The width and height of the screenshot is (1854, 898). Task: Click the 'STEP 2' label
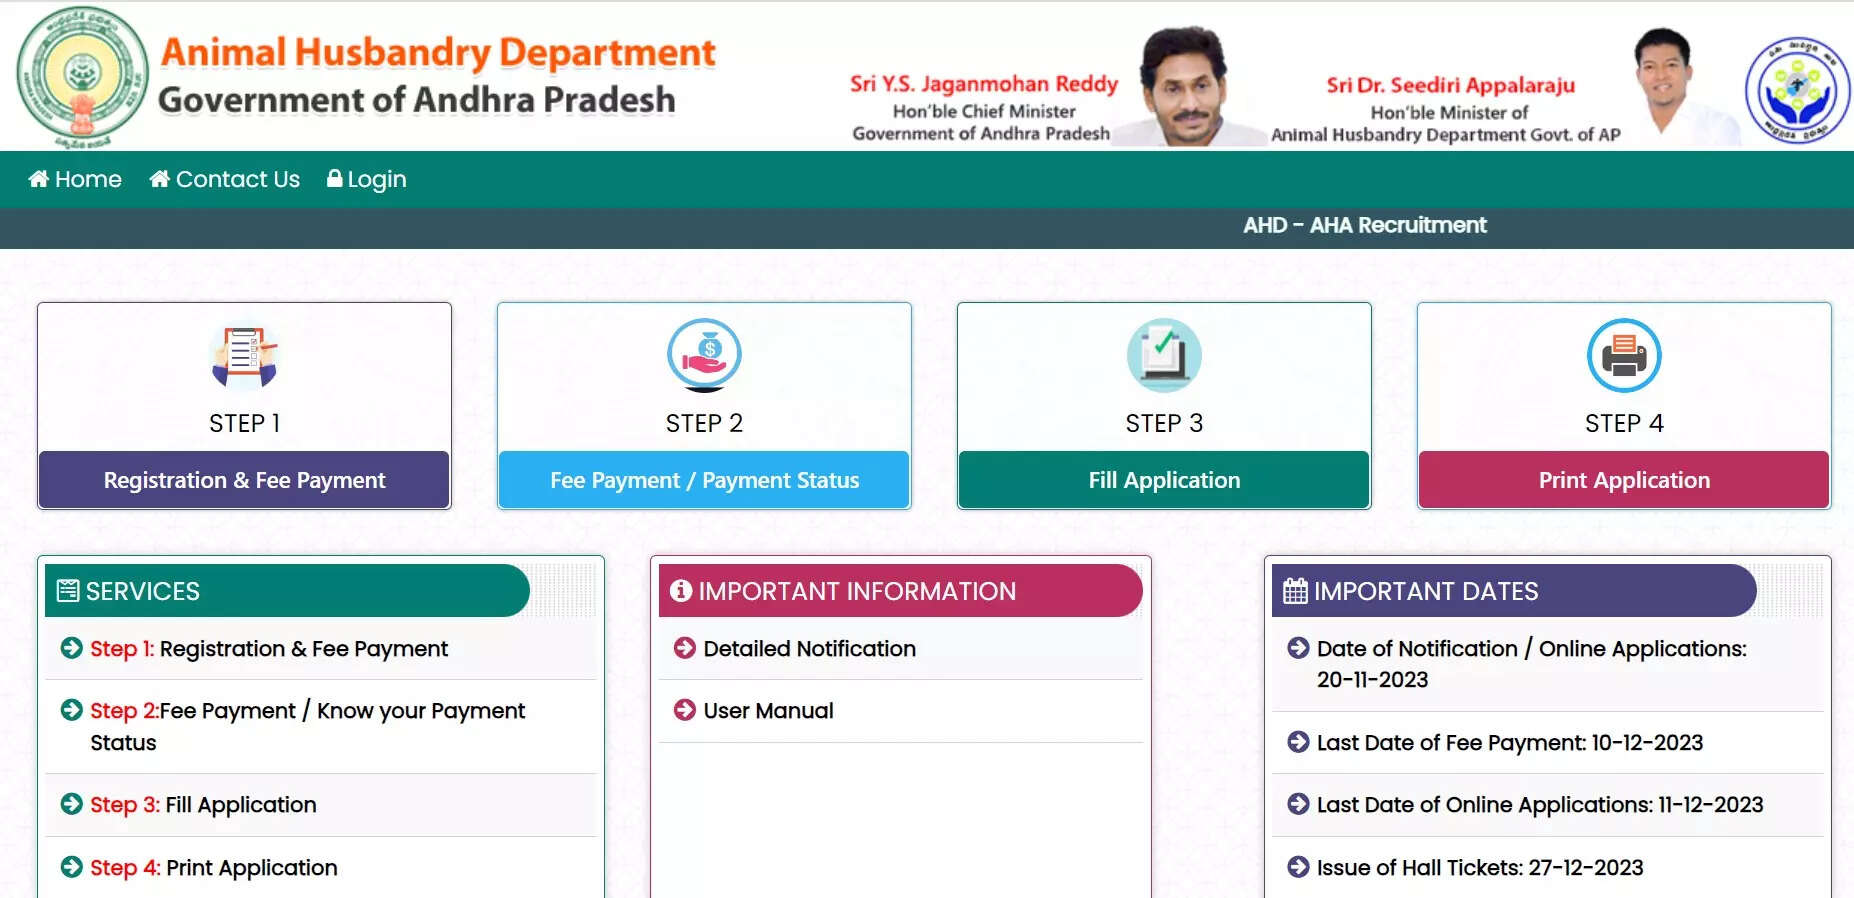coord(704,423)
